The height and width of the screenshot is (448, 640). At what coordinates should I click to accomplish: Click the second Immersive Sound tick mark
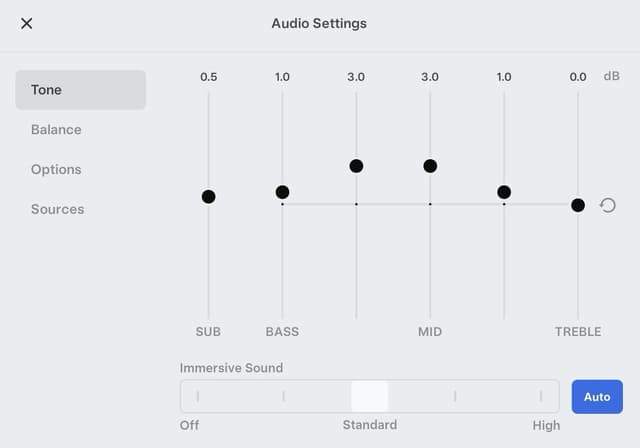[x=284, y=397]
